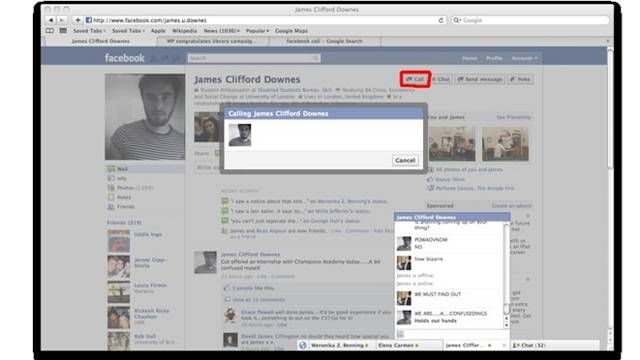640x360 pixels.
Task: Click James Clifford Downes chat window header
Action: coord(452,217)
